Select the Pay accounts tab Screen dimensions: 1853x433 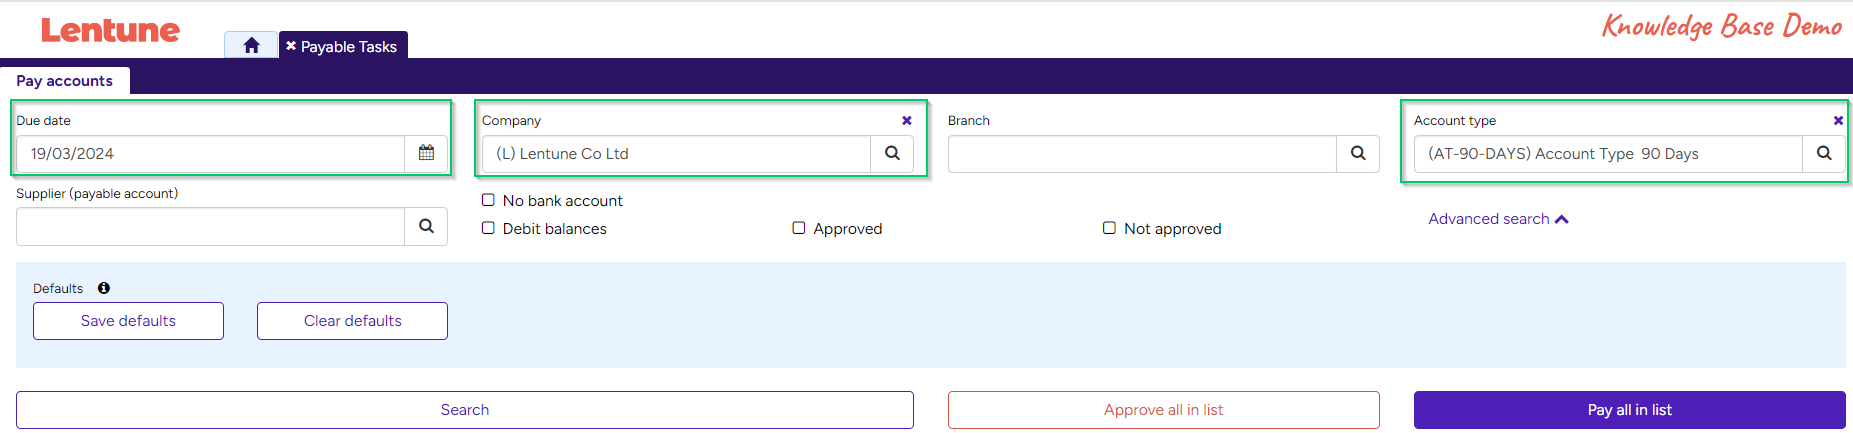64,81
